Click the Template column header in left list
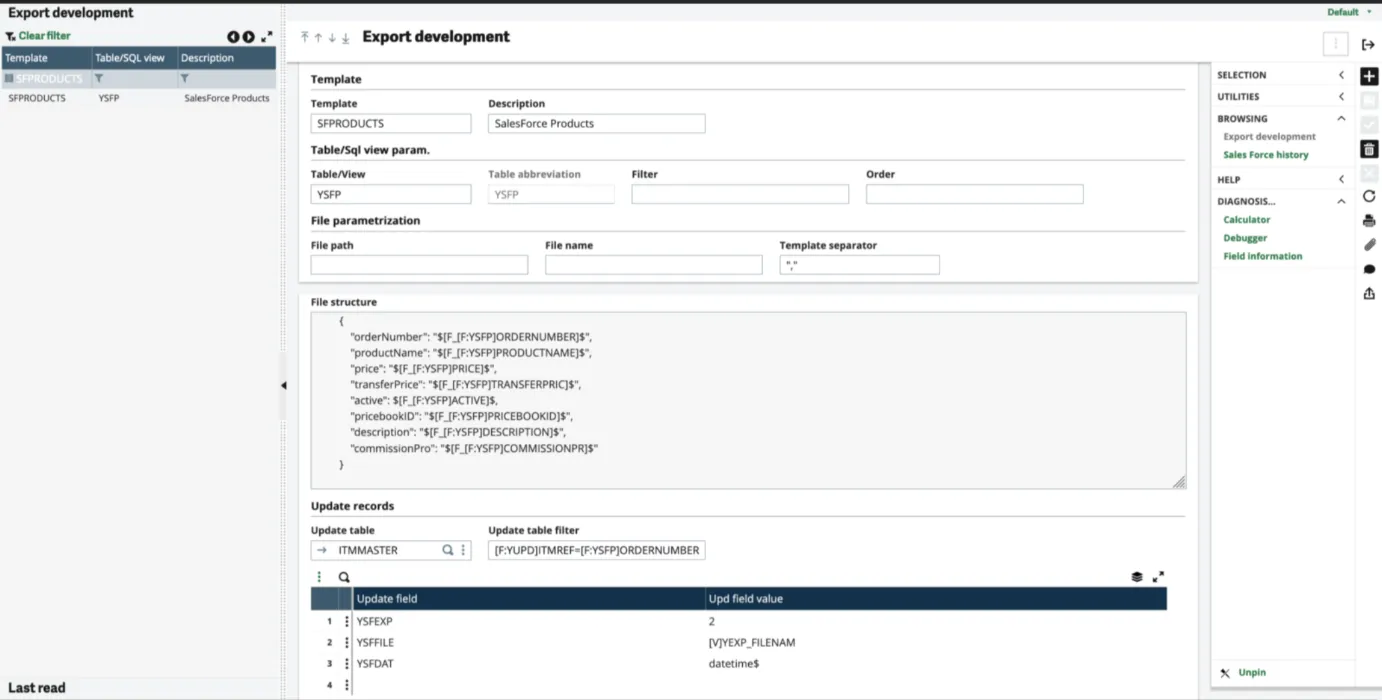This screenshot has height=700, width=1382. tap(46, 58)
